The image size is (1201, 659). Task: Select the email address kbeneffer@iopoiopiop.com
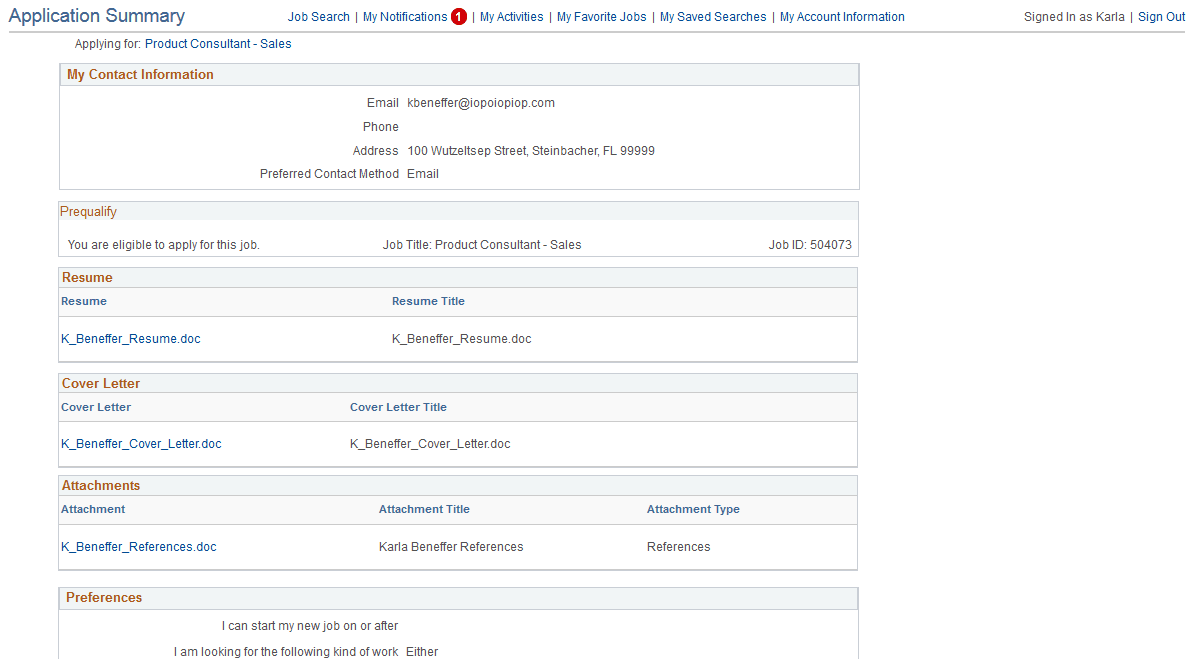(x=481, y=102)
